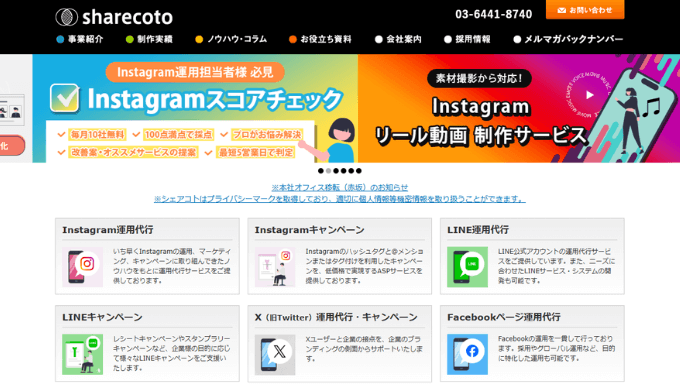680x390 pixels.
Task: Open the Instagramスコアチェック banner
Action: (x=195, y=108)
